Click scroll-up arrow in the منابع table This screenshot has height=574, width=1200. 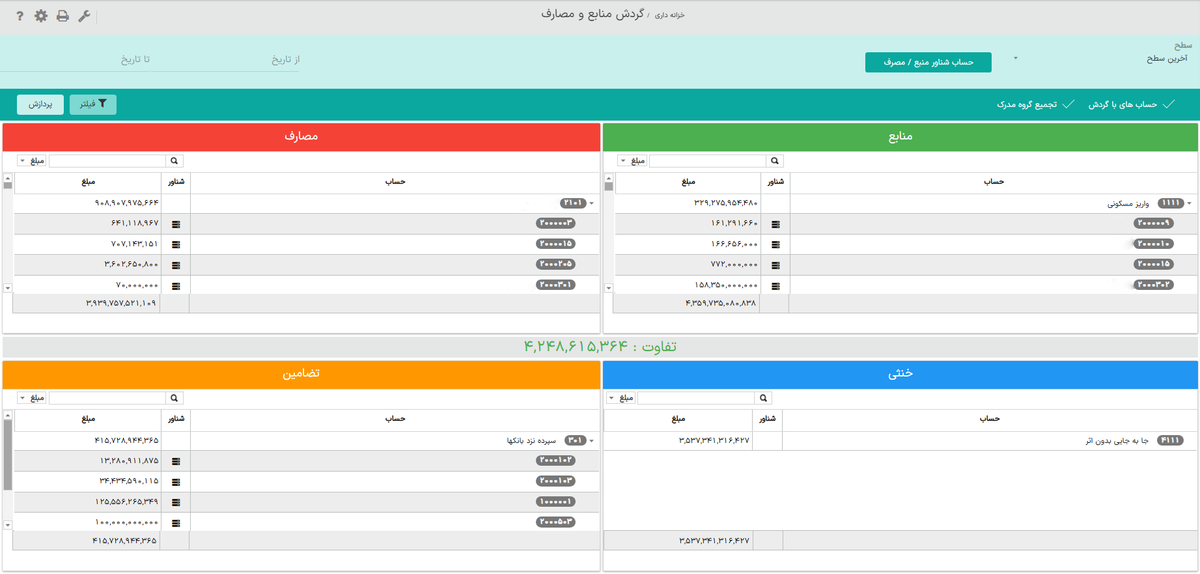[x=609, y=178]
